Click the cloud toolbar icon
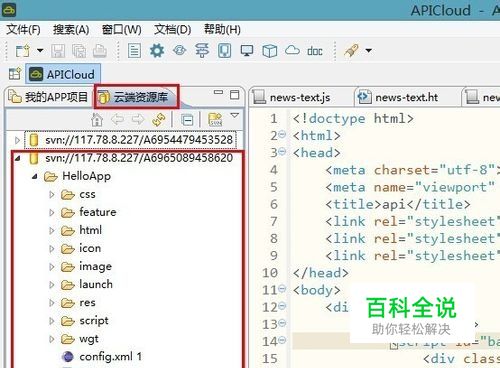Viewport: 500px width, 368px height. tap(292, 50)
